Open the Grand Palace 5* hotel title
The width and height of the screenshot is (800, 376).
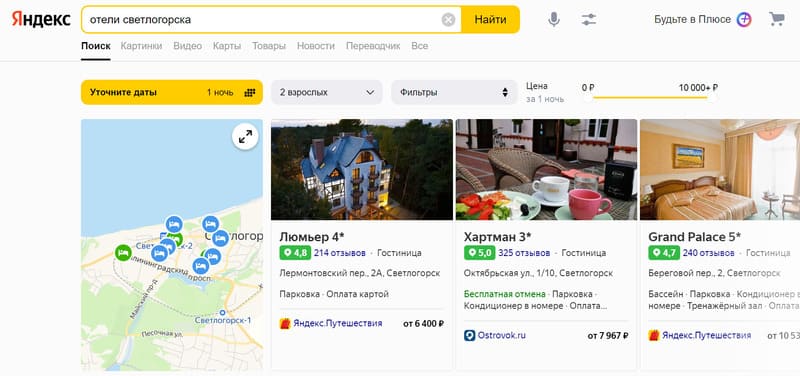pos(694,237)
